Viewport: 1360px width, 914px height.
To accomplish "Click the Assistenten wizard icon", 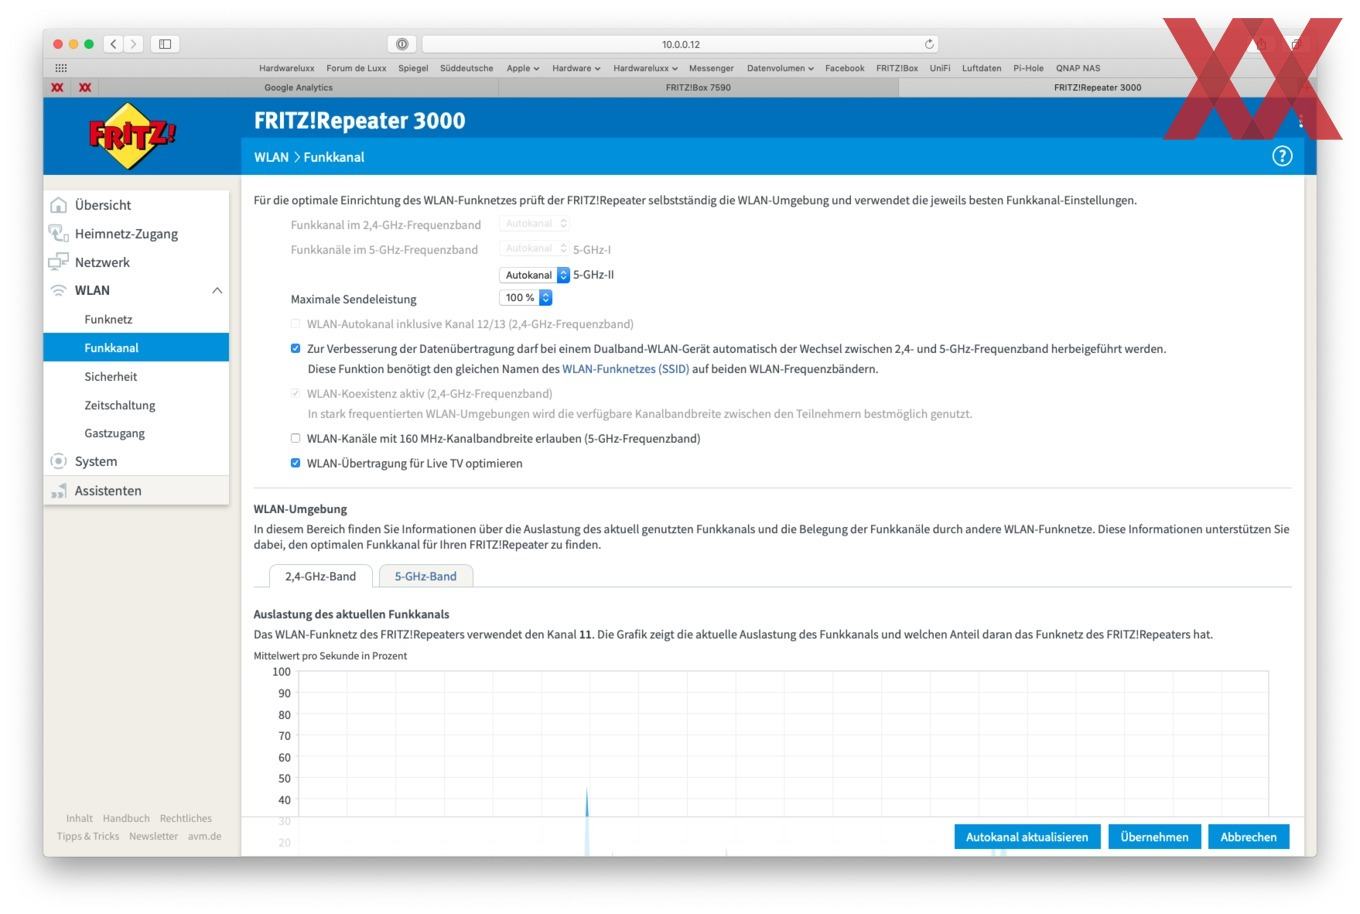I will (x=59, y=491).
